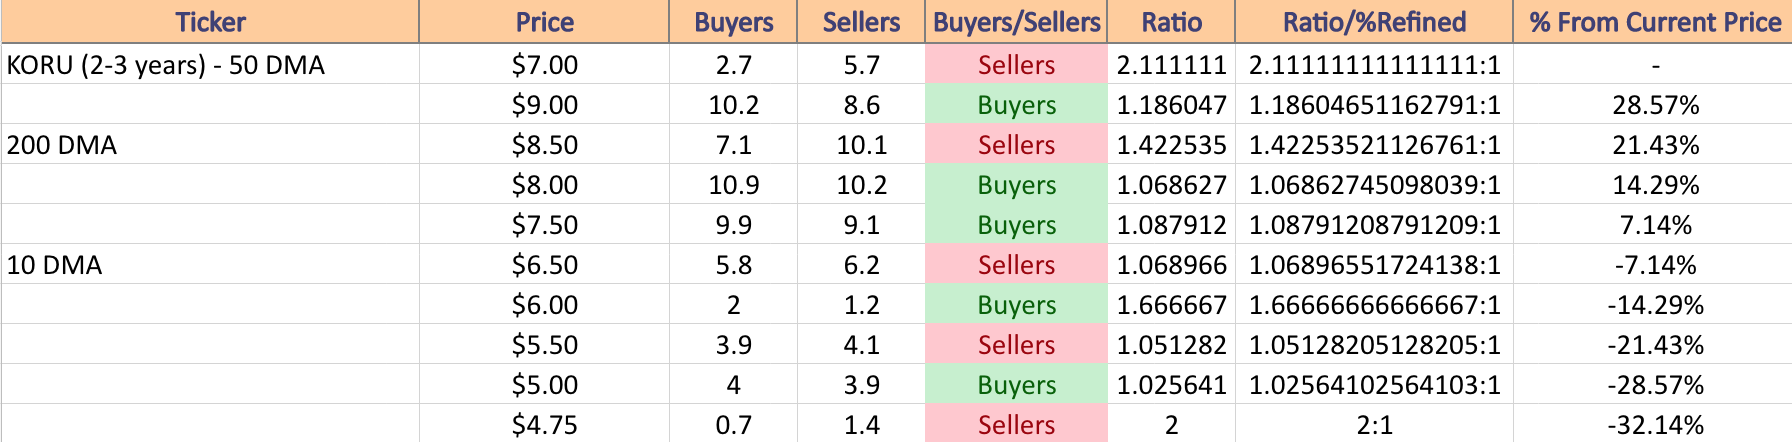Select the green Buyers cell for $5.00
This screenshot has width=1792, height=442.
click(x=1016, y=385)
